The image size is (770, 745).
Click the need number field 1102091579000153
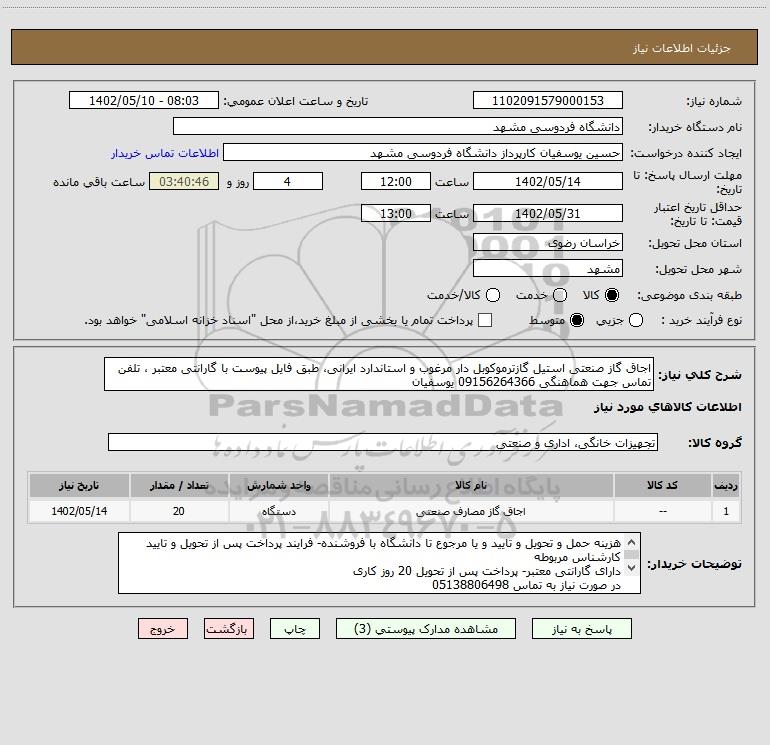pos(548,101)
